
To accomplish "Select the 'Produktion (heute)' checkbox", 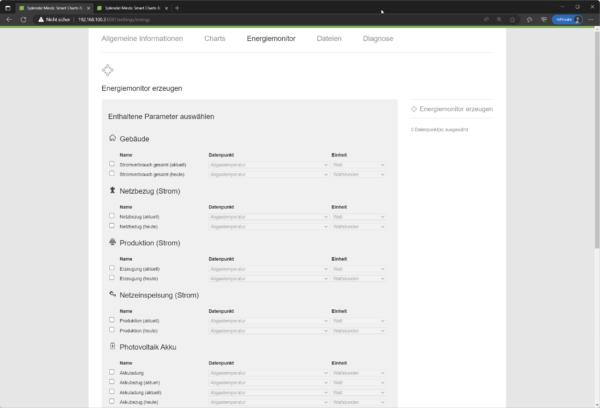I will coord(112,330).
